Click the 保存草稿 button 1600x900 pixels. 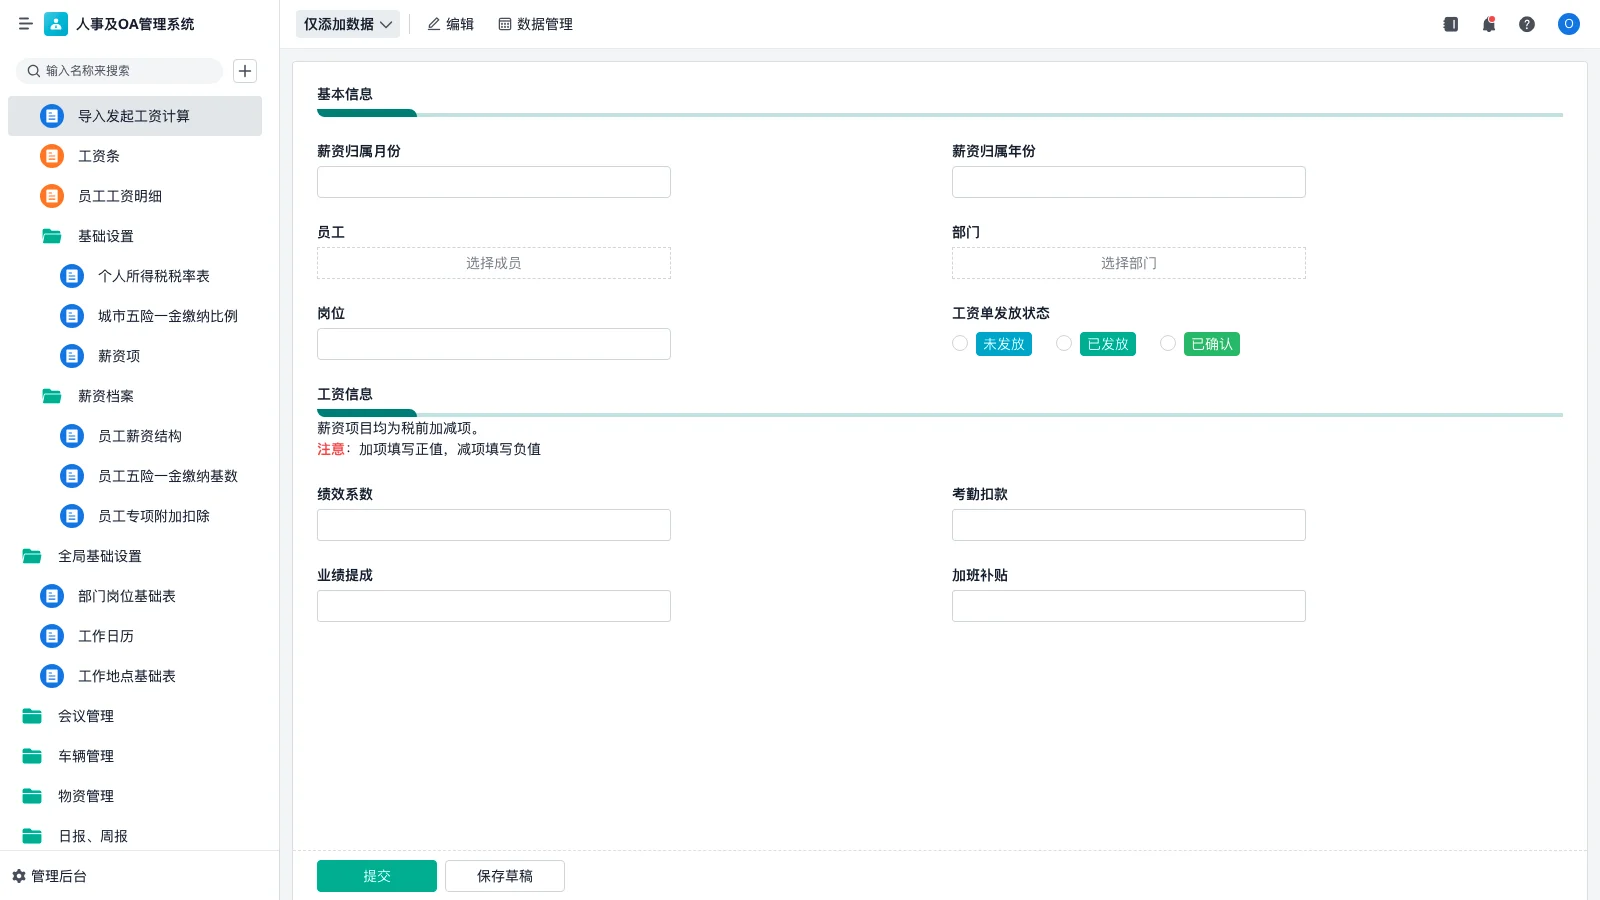pos(505,876)
